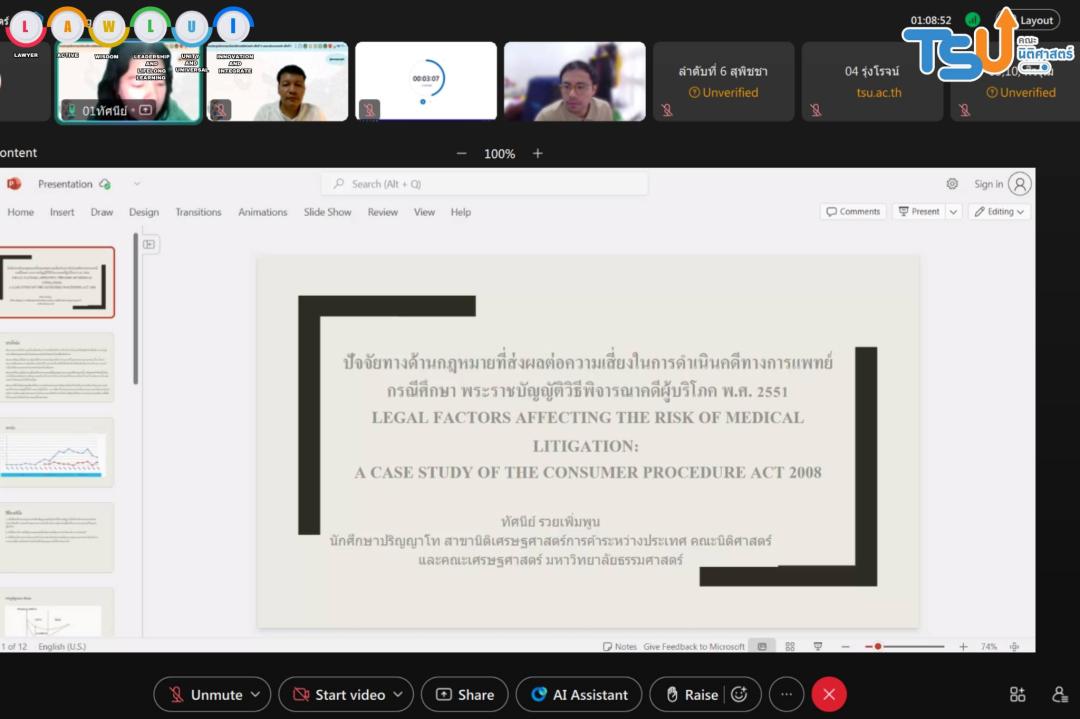The image size is (1080, 719).
Task: Click the account profile avatar icon
Action: 1020,184
